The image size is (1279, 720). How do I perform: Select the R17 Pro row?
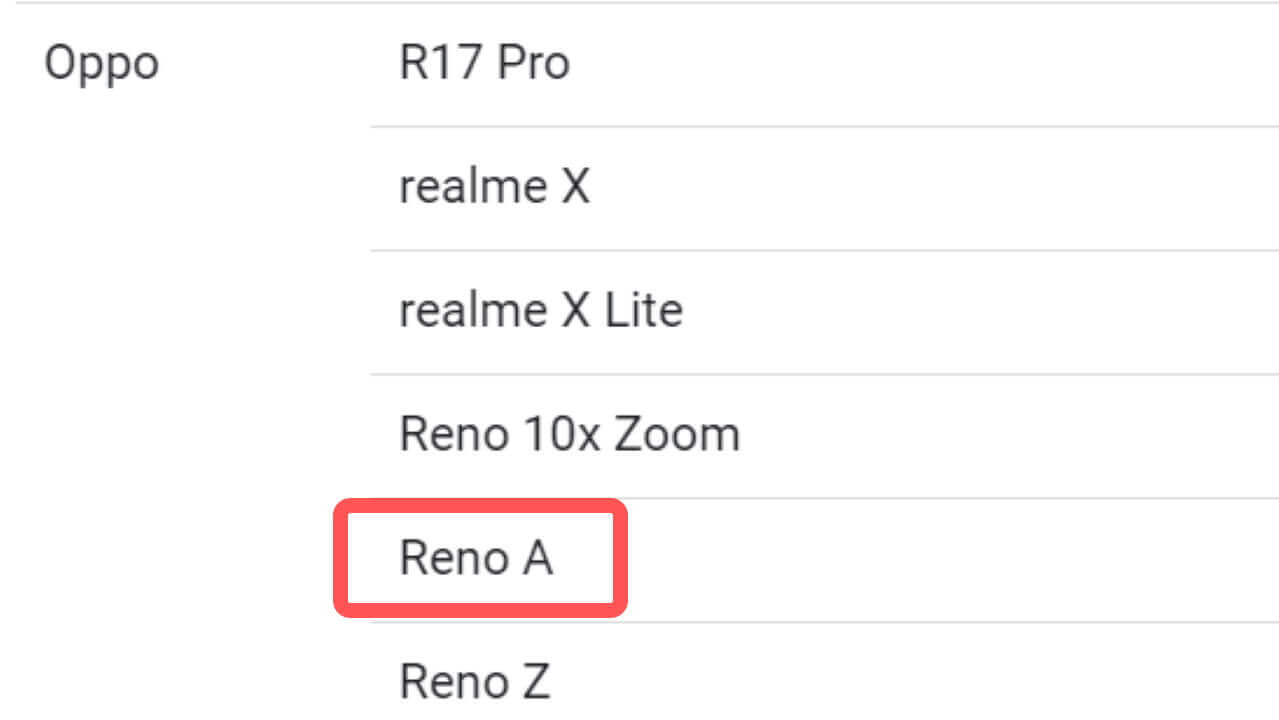pos(484,64)
